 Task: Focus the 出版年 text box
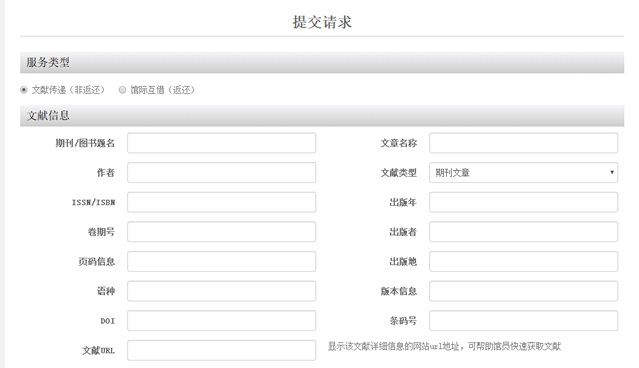(x=523, y=202)
